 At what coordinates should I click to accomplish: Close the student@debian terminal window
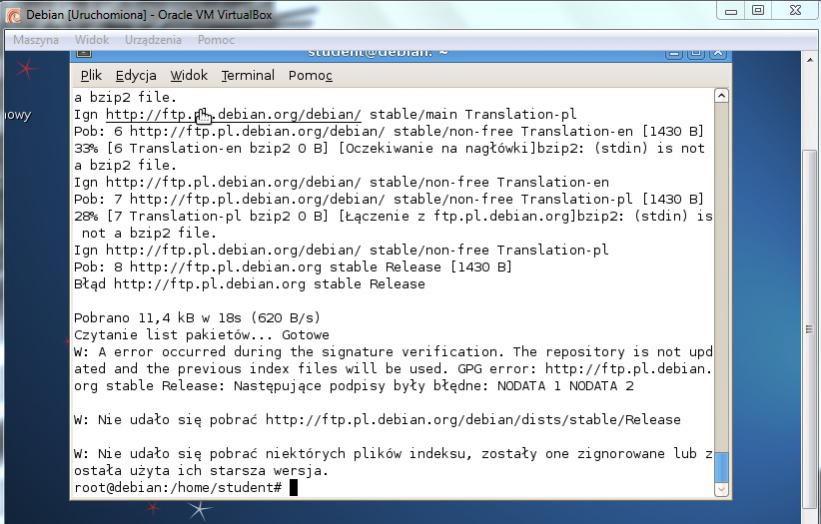click(718, 52)
